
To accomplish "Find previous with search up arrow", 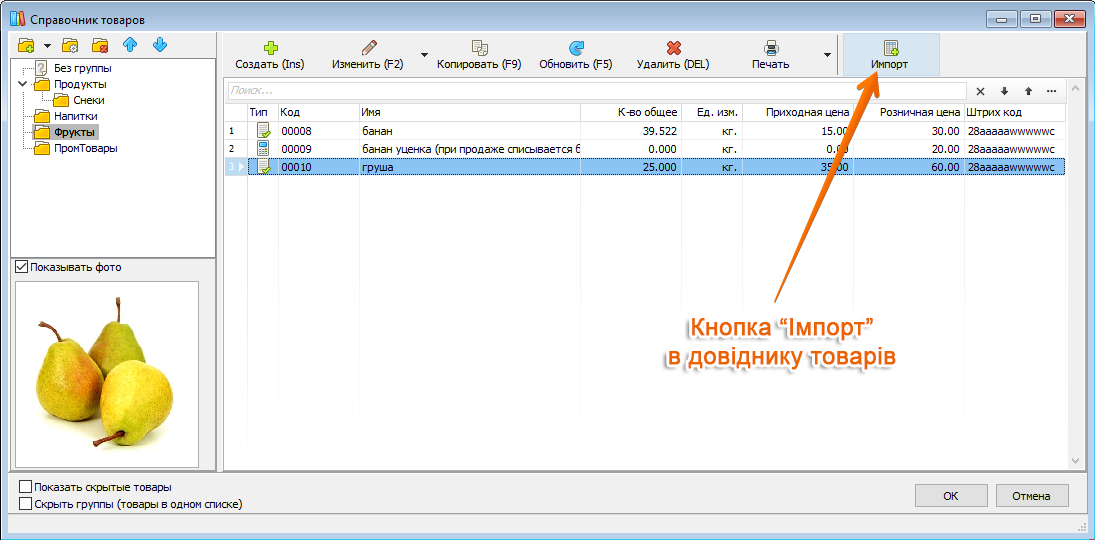I will [1028, 92].
